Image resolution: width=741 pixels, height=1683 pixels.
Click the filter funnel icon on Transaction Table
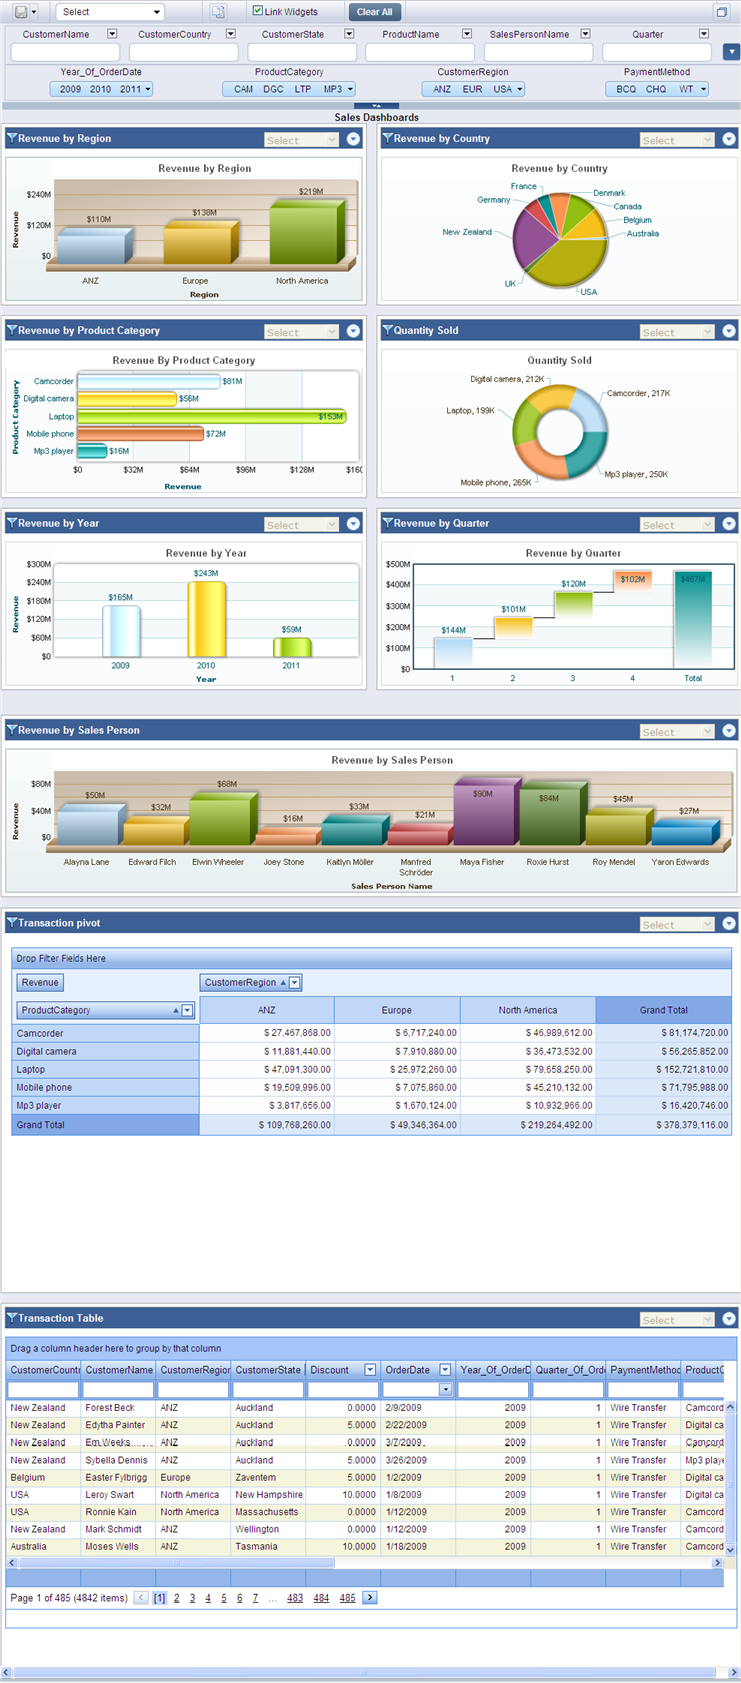coord(12,1318)
